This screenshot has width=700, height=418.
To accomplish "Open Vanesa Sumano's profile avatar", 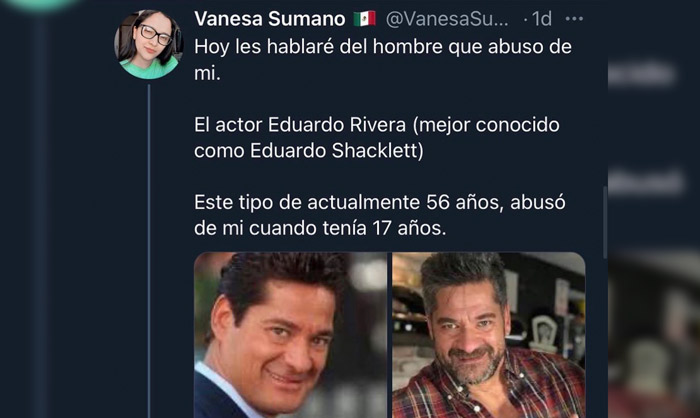I will tap(149, 45).
